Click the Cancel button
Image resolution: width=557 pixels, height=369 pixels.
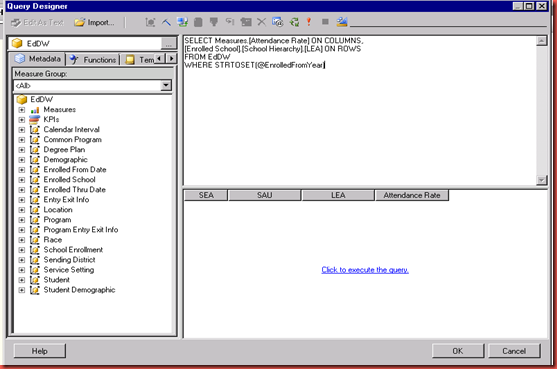point(514,351)
